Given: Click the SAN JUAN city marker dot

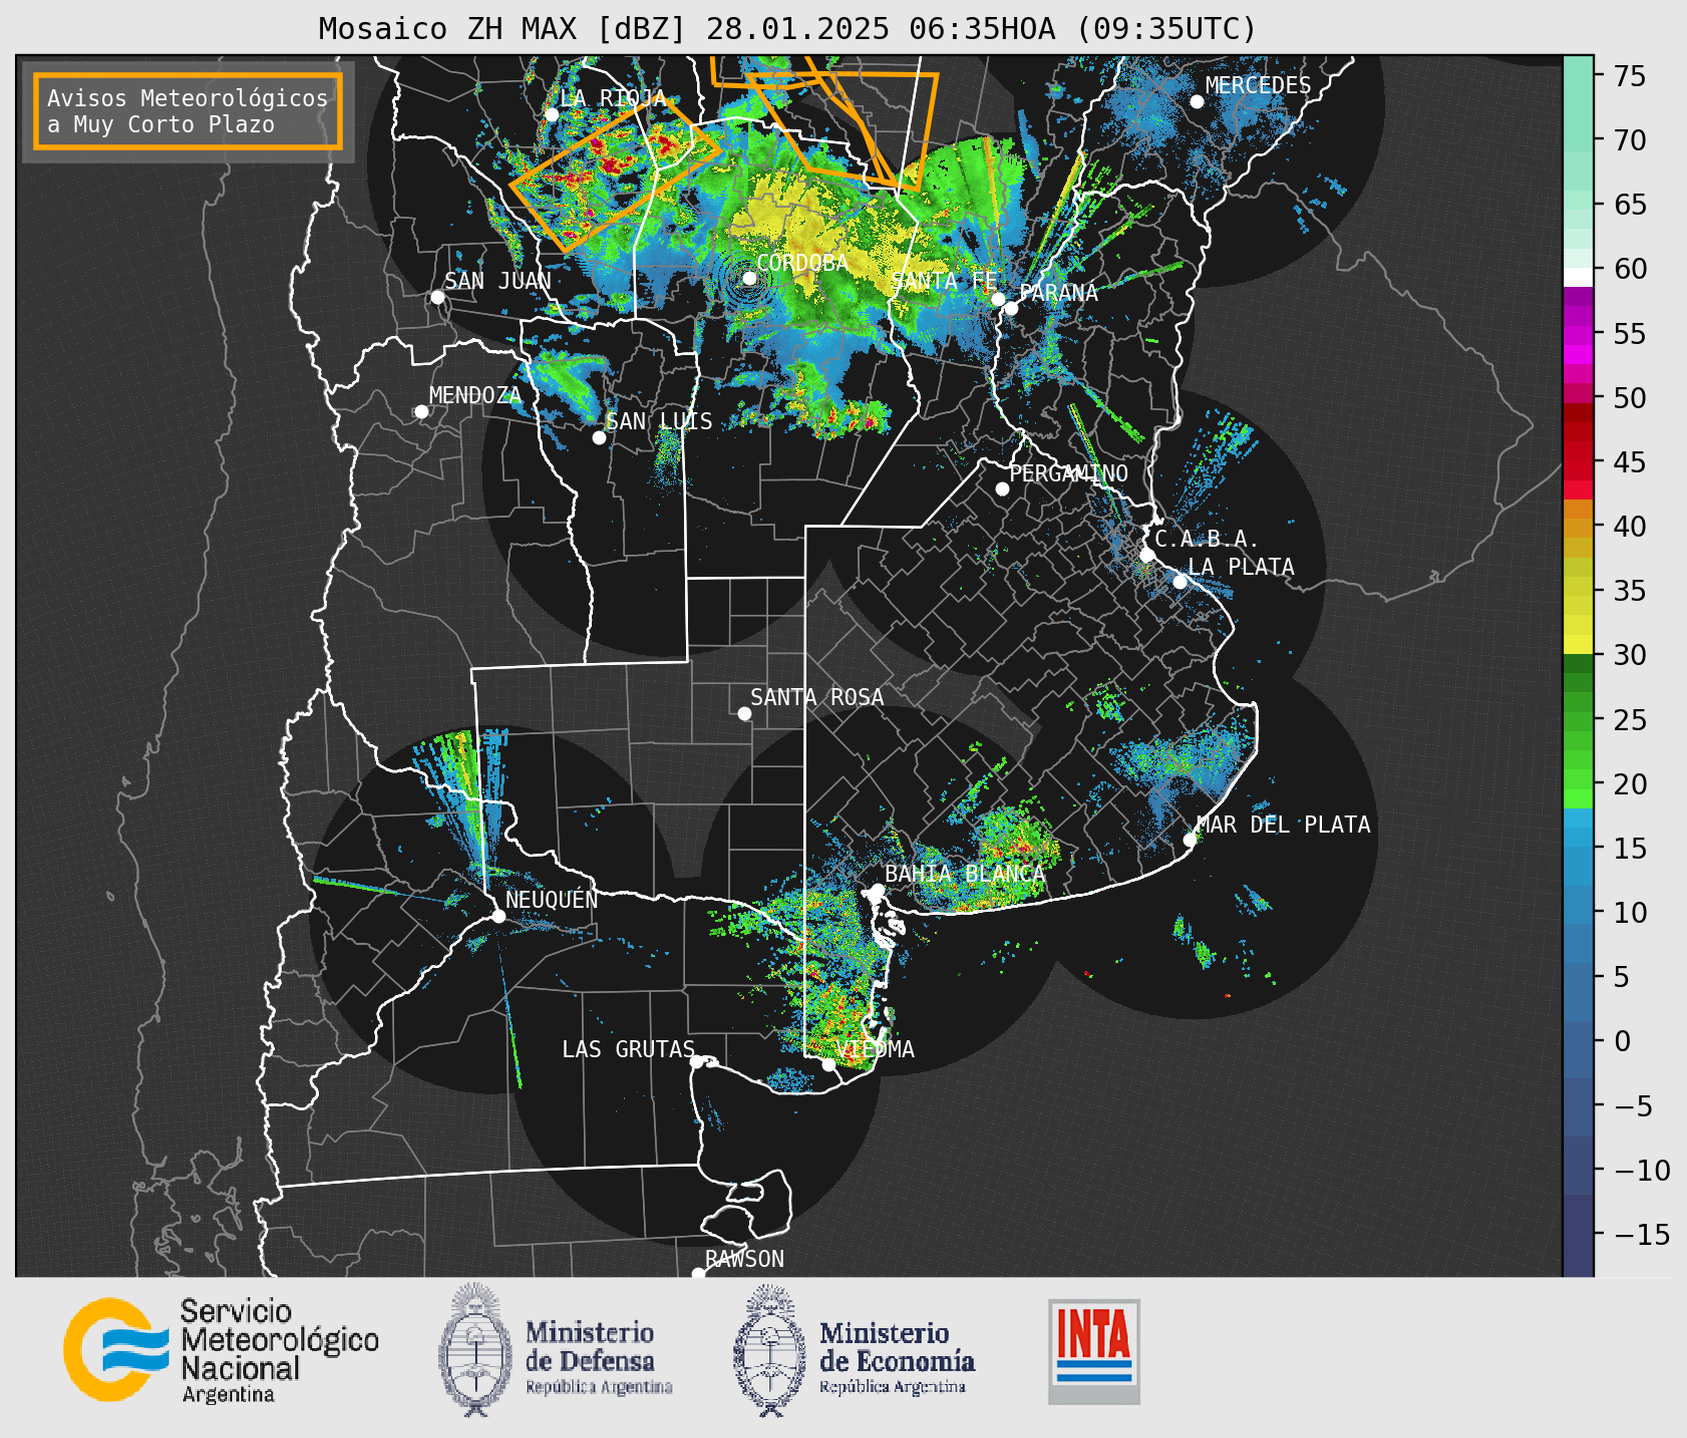Looking at the screenshot, I should coord(437,297).
